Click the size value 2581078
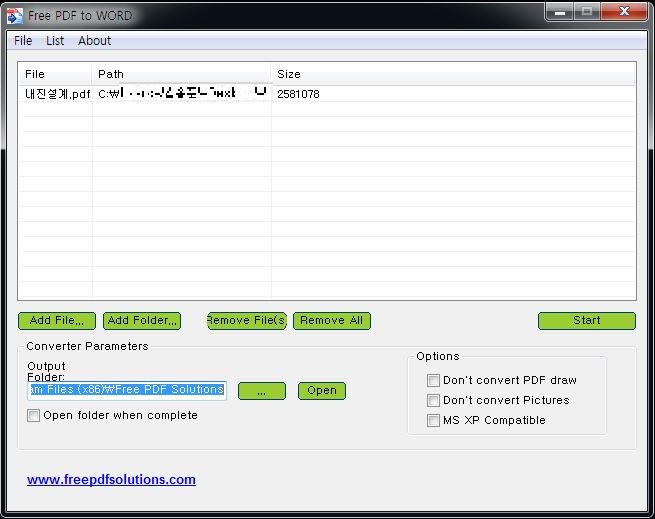Image resolution: width=655 pixels, height=519 pixels. [x=298, y=94]
